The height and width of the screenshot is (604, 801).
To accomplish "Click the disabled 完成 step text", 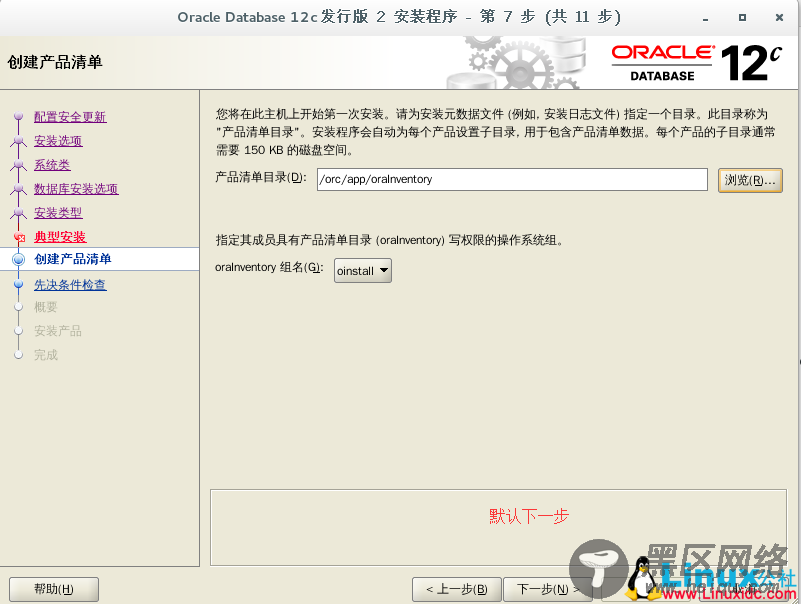I will (x=45, y=355).
